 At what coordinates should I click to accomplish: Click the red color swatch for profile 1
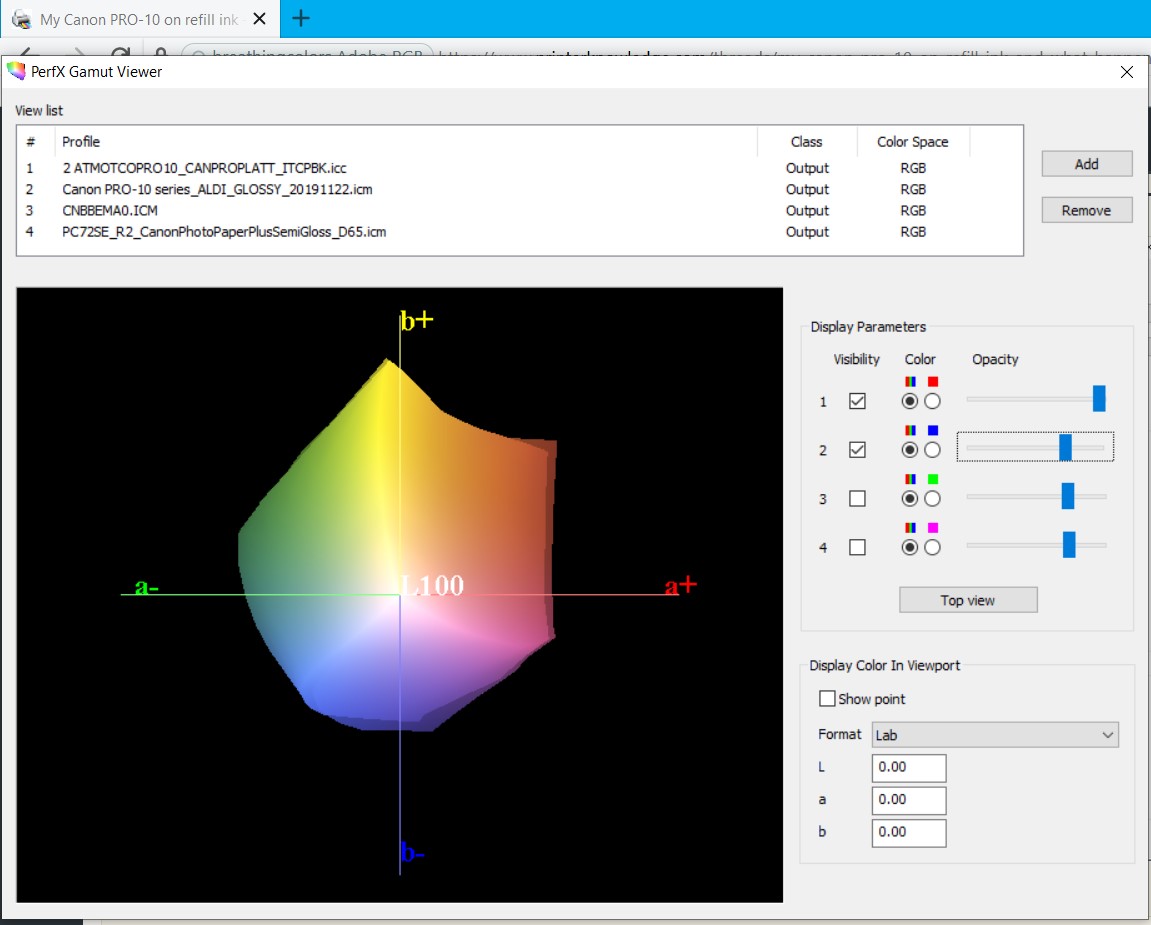click(x=933, y=382)
